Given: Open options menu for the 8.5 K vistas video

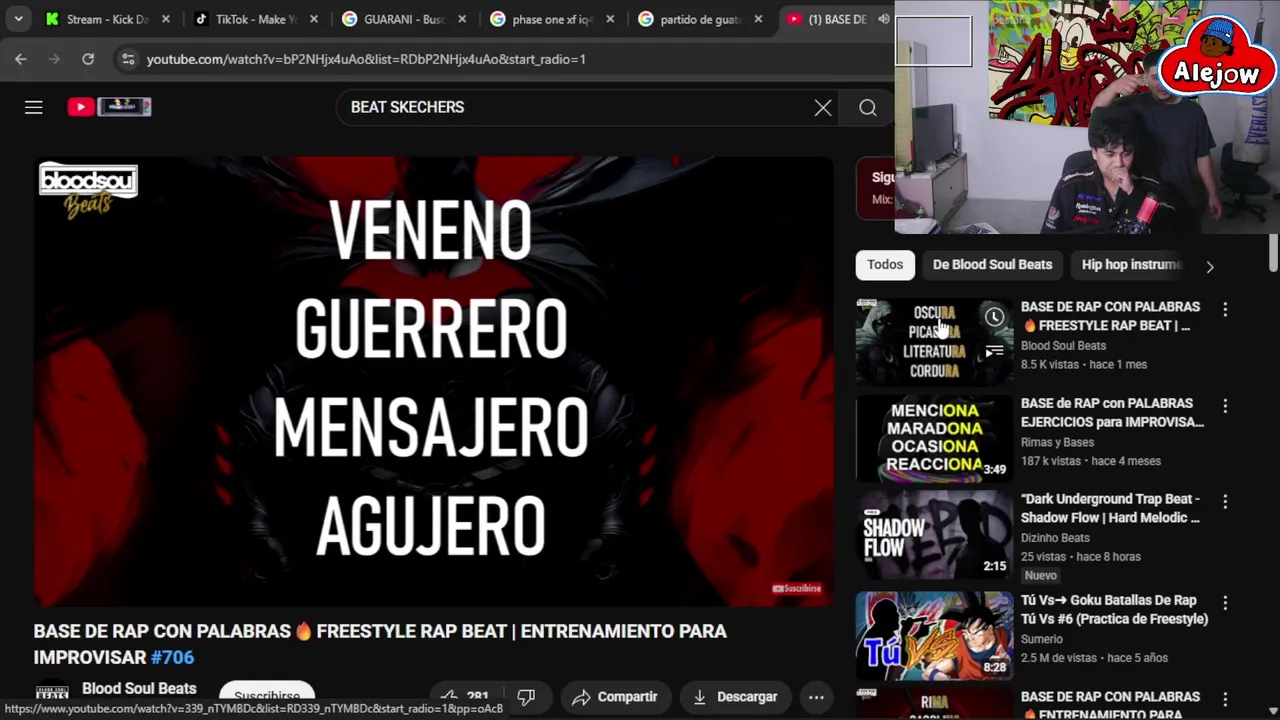Looking at the screenshot, I should pos(1225,310).
